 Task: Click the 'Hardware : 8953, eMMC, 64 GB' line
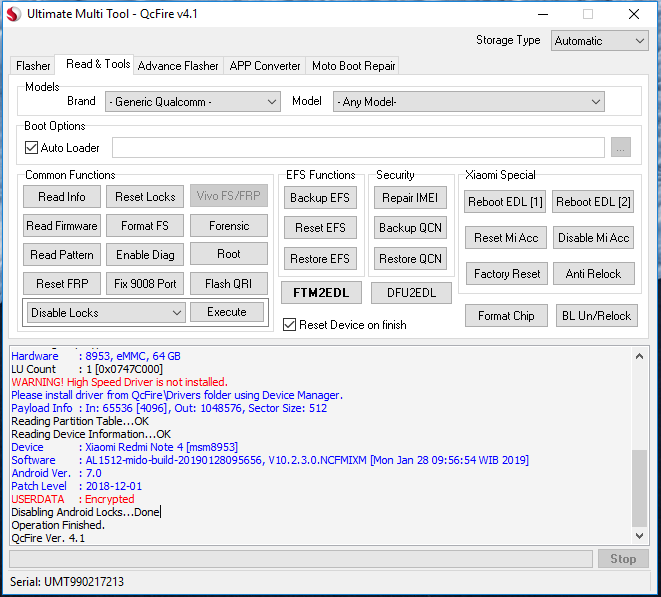point(96,356)
